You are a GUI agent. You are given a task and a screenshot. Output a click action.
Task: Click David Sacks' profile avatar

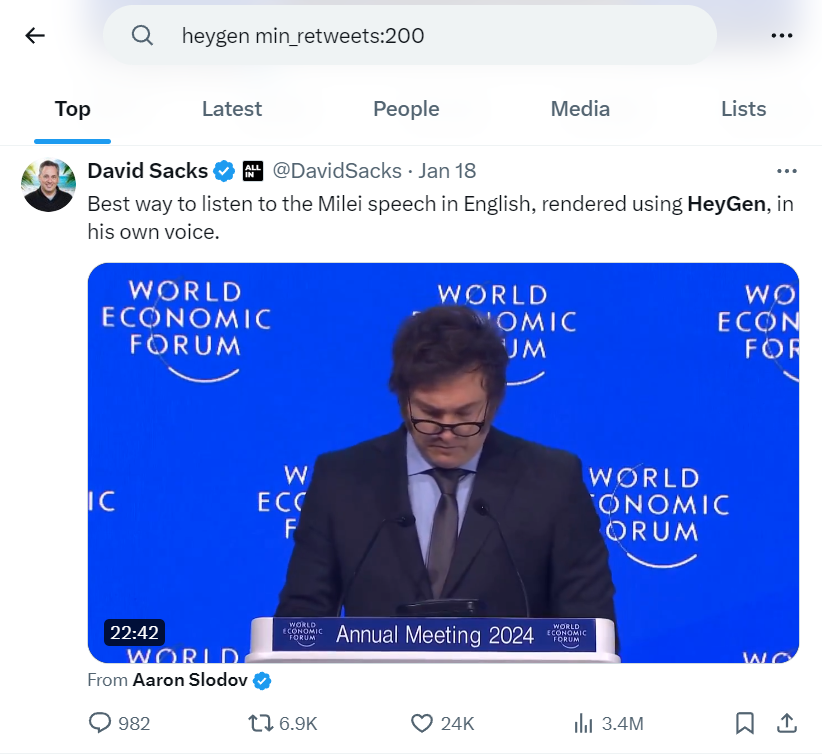tap(48, 184)
